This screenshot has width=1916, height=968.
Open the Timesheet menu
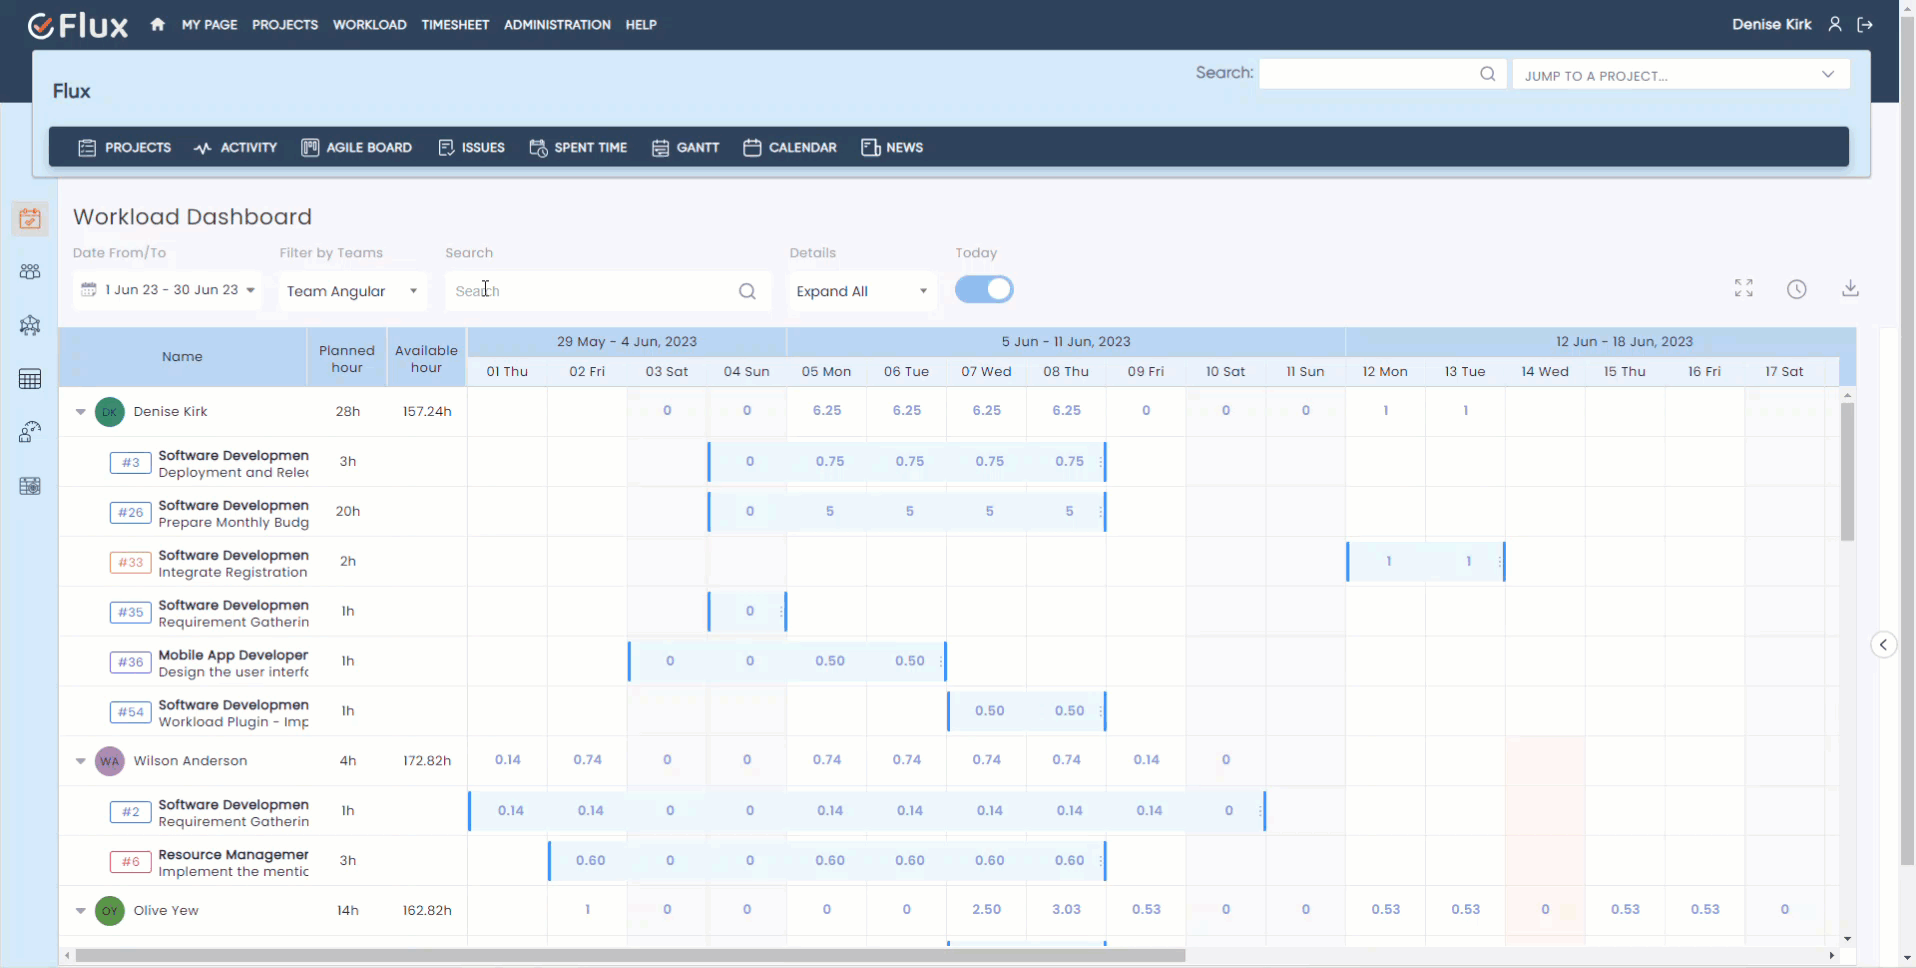(455, 25)
